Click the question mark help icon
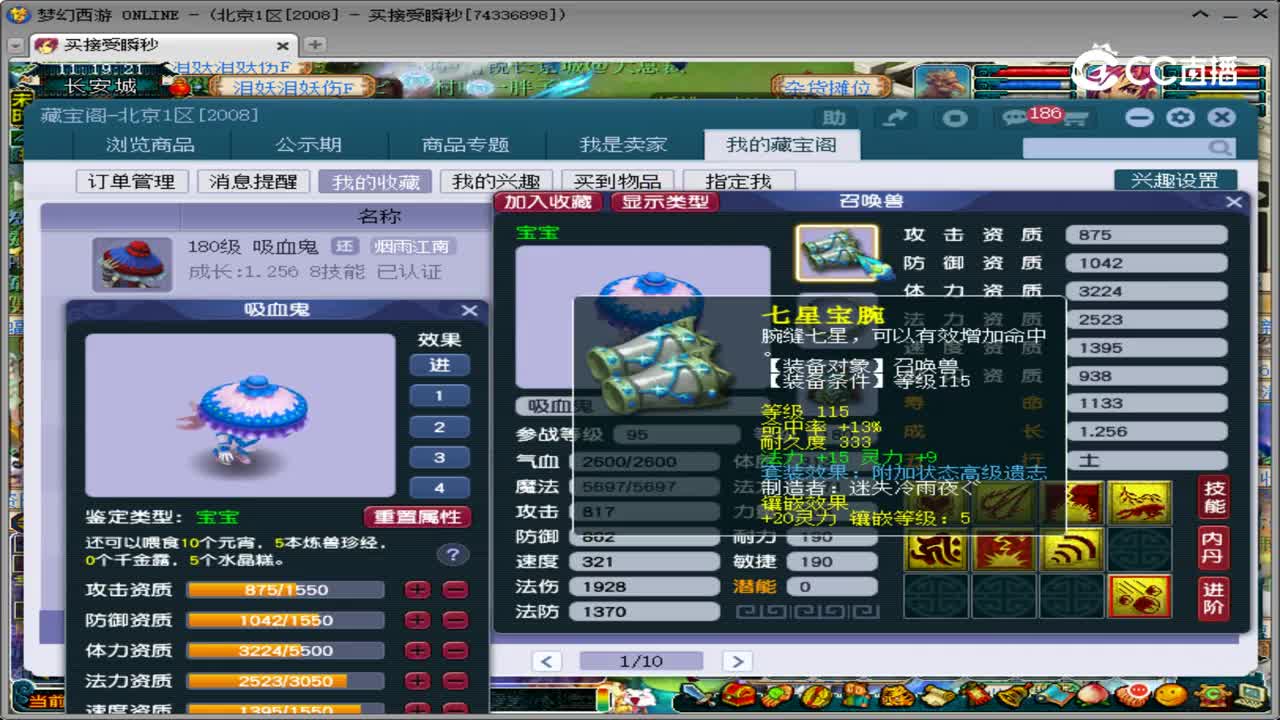 pyautogui.click(x=453, y=555)
